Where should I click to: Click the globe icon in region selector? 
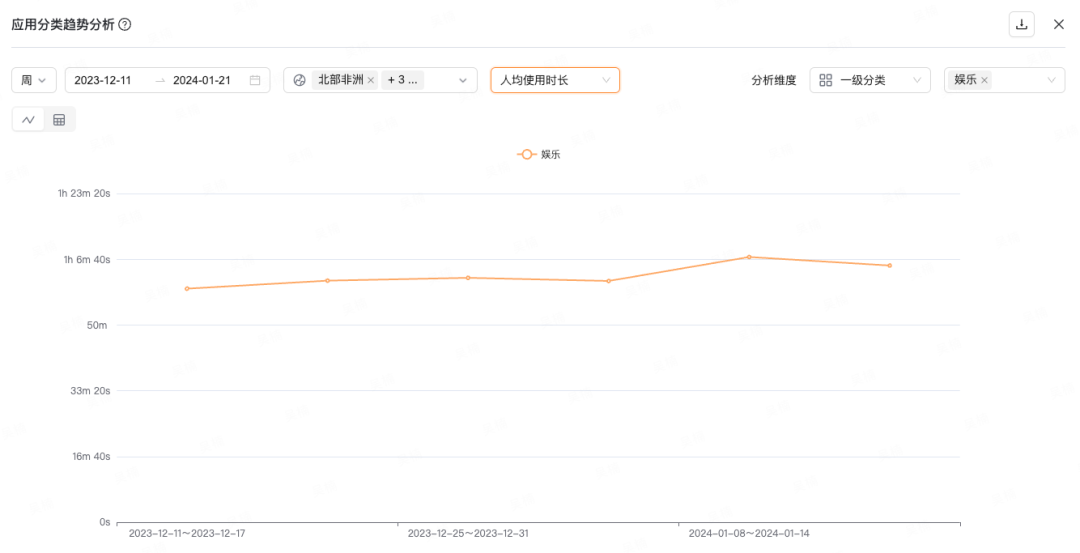click(x=299, y=80)
